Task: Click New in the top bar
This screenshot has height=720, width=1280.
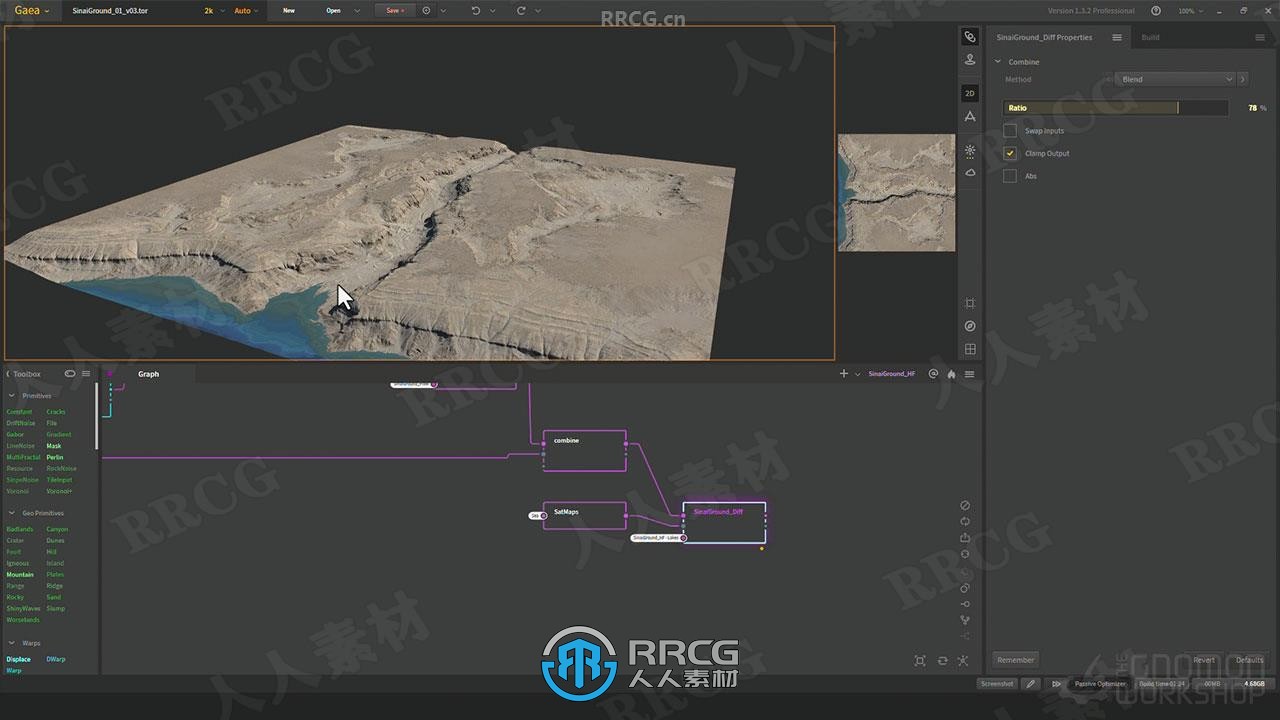Action: point(289,10)
